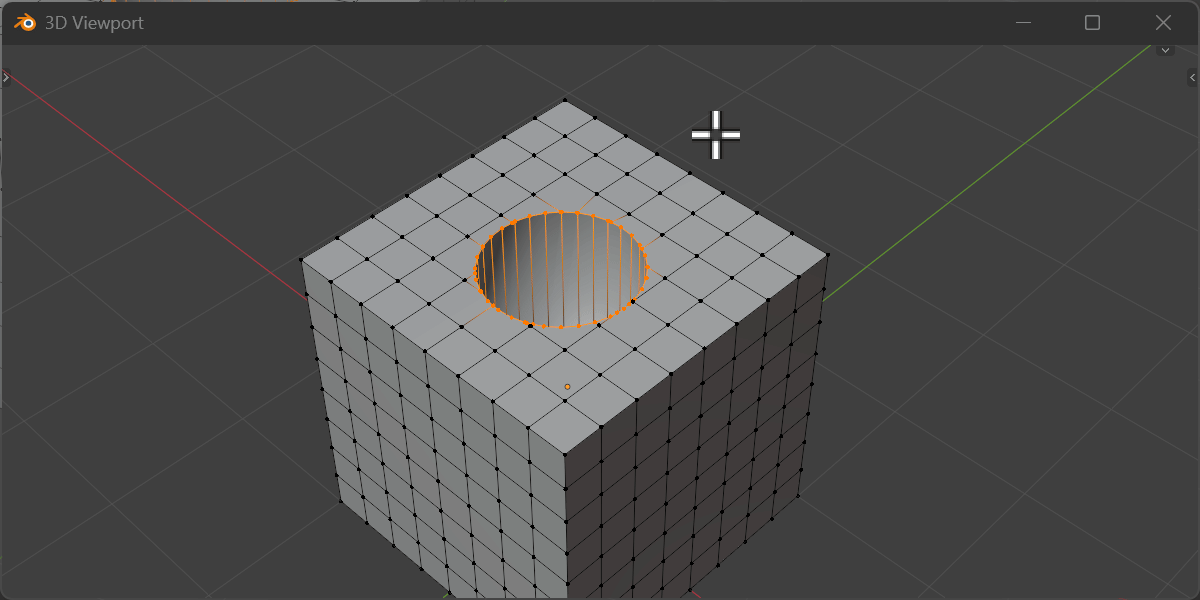
Task: Open the sidebar via the right-edge arrow
Action: pyautogui.click(x=1192, y=76)
